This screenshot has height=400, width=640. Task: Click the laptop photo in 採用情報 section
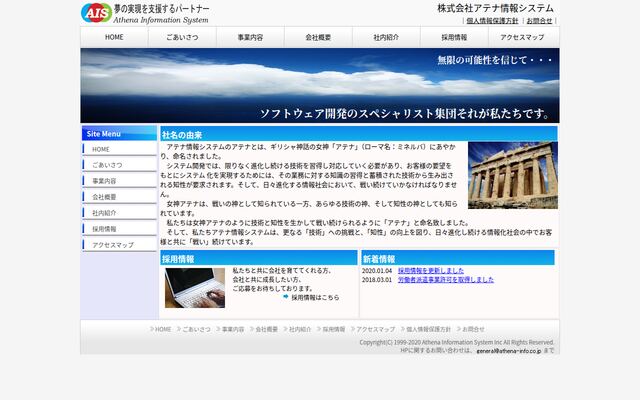point(195,288)
